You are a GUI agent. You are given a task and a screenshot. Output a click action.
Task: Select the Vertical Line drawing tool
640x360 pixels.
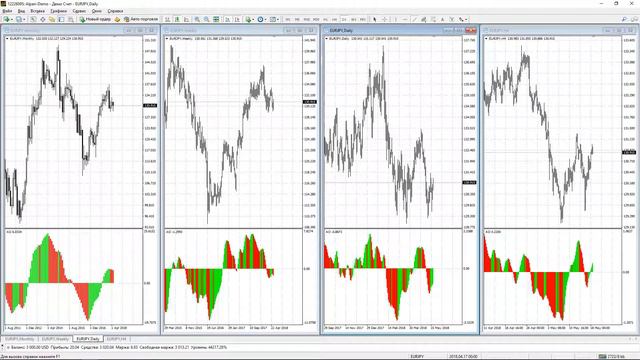pos(396,19)
